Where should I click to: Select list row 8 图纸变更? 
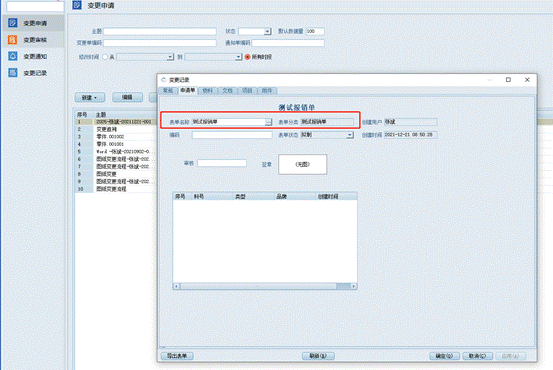tap(115, 174)
